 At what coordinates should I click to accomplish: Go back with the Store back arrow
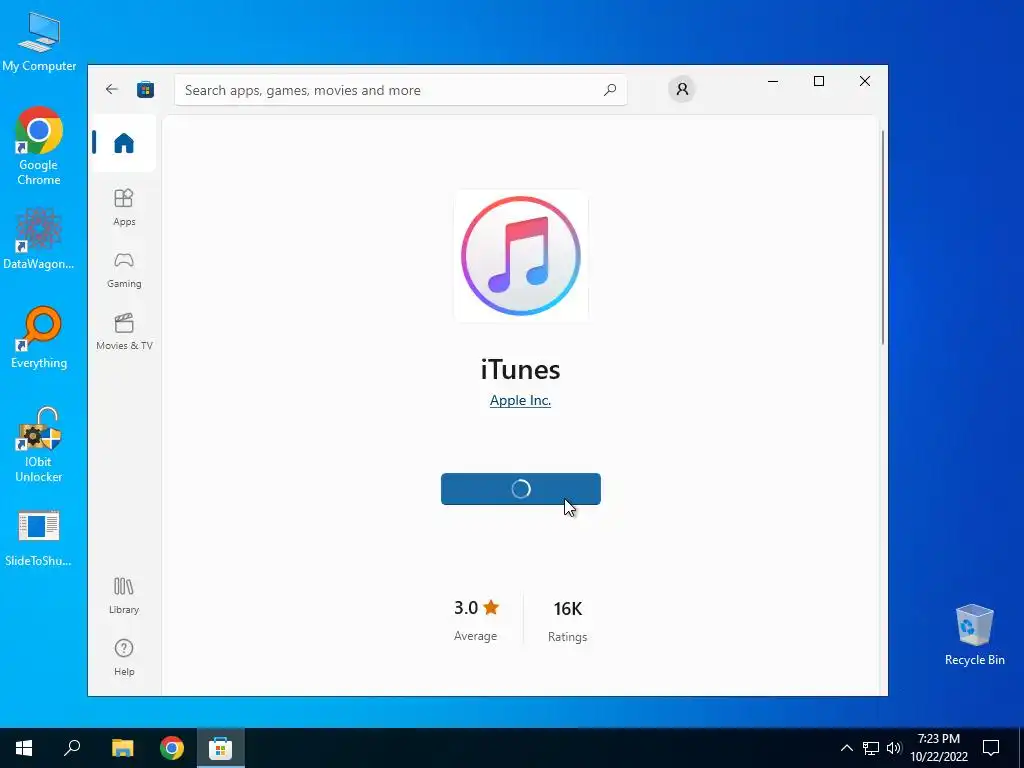tap(112, 89)
